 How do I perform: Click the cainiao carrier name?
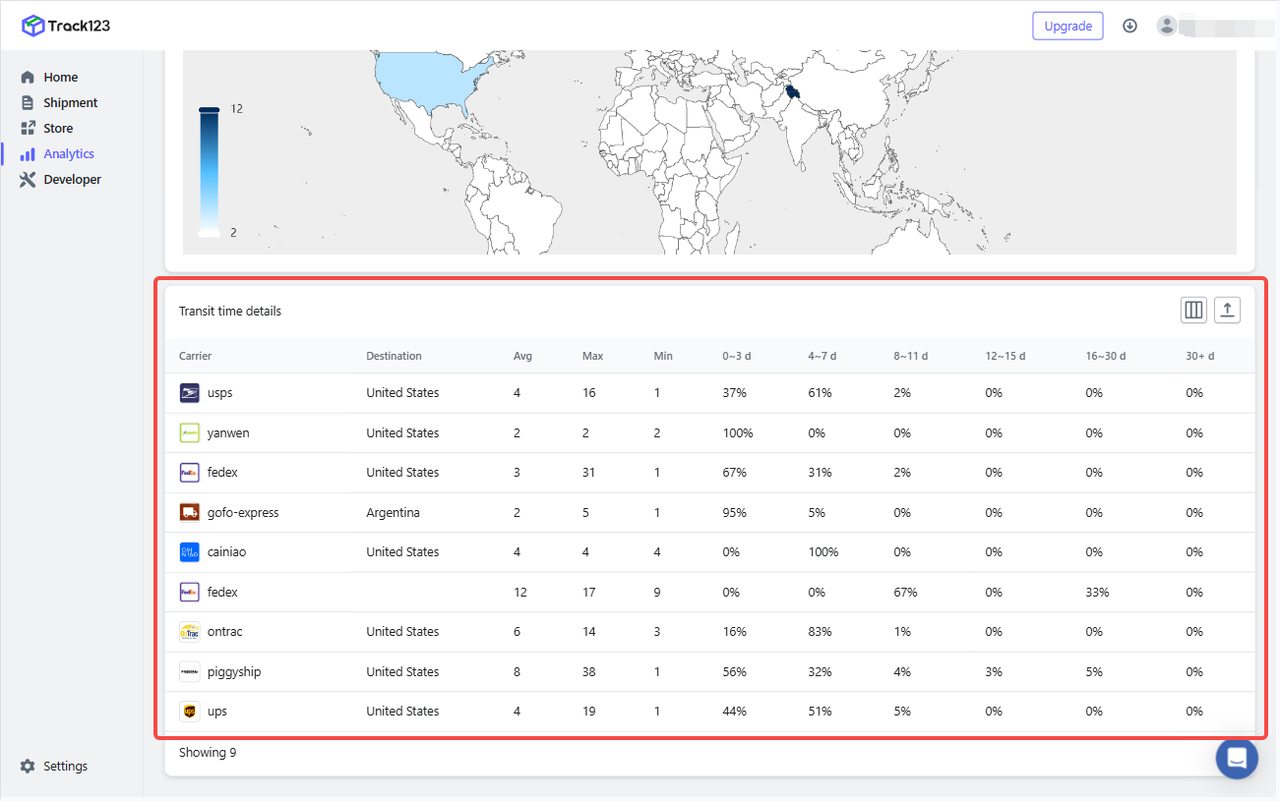click(x=227, y=552)
